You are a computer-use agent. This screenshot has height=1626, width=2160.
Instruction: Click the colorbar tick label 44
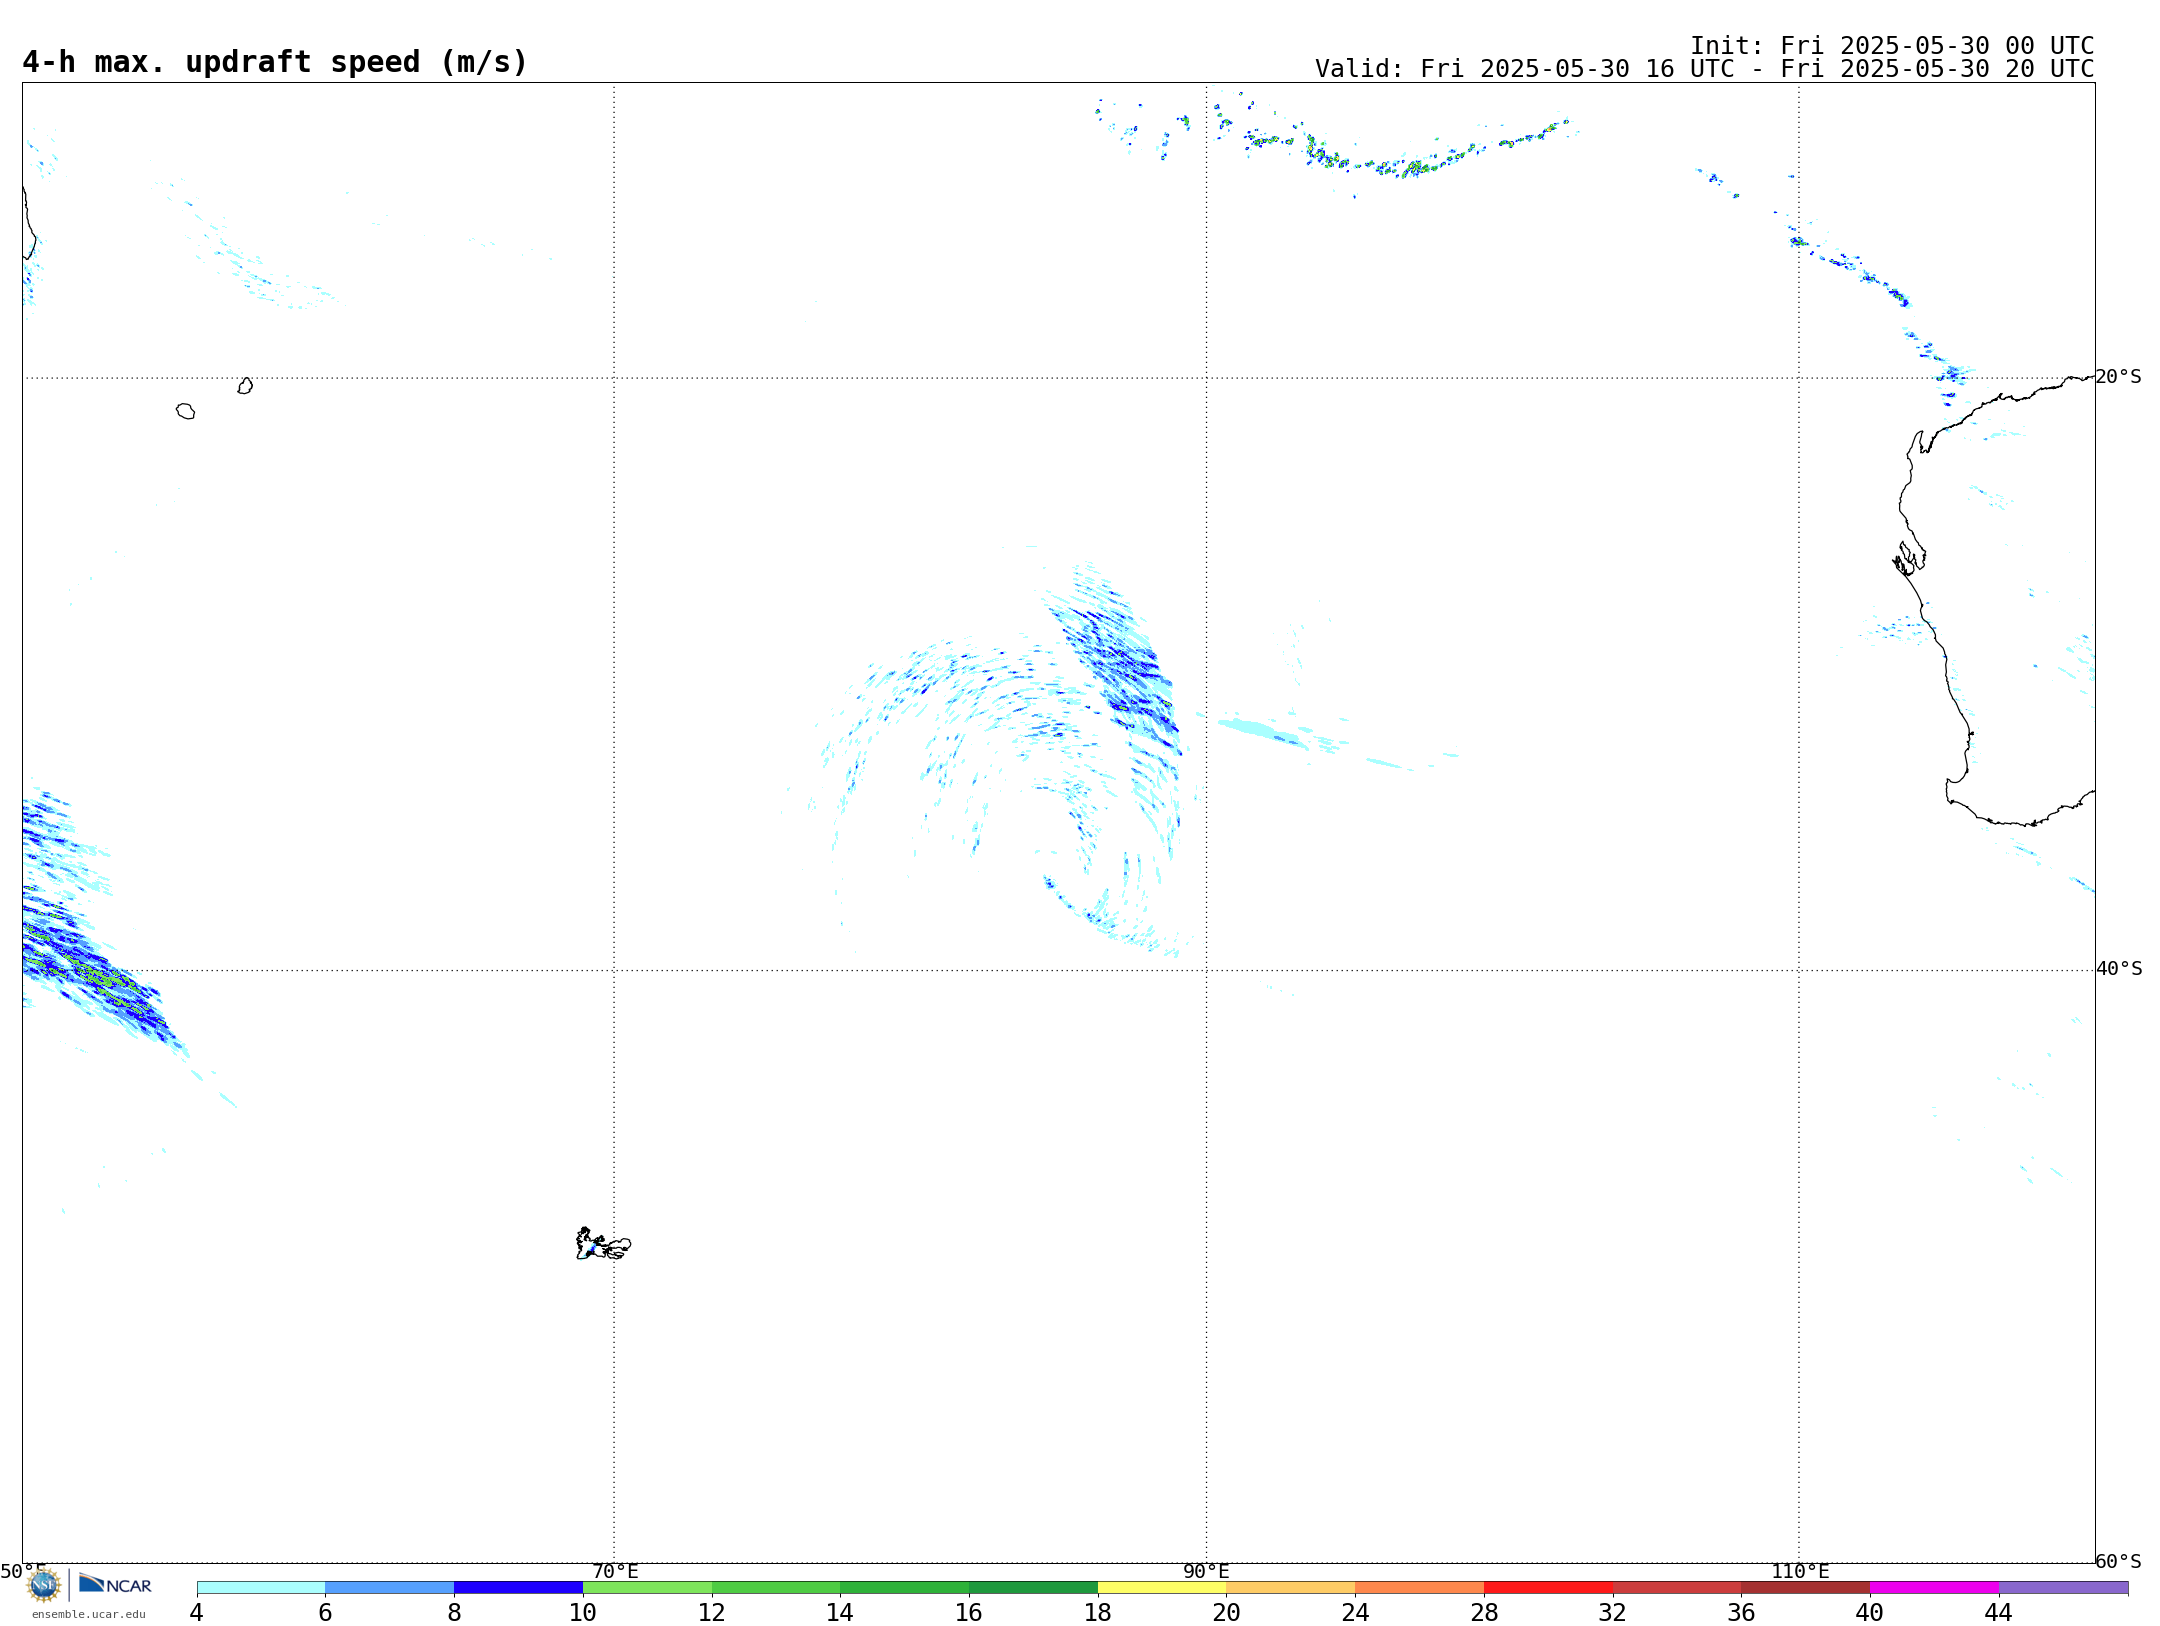(1999, 1612)
